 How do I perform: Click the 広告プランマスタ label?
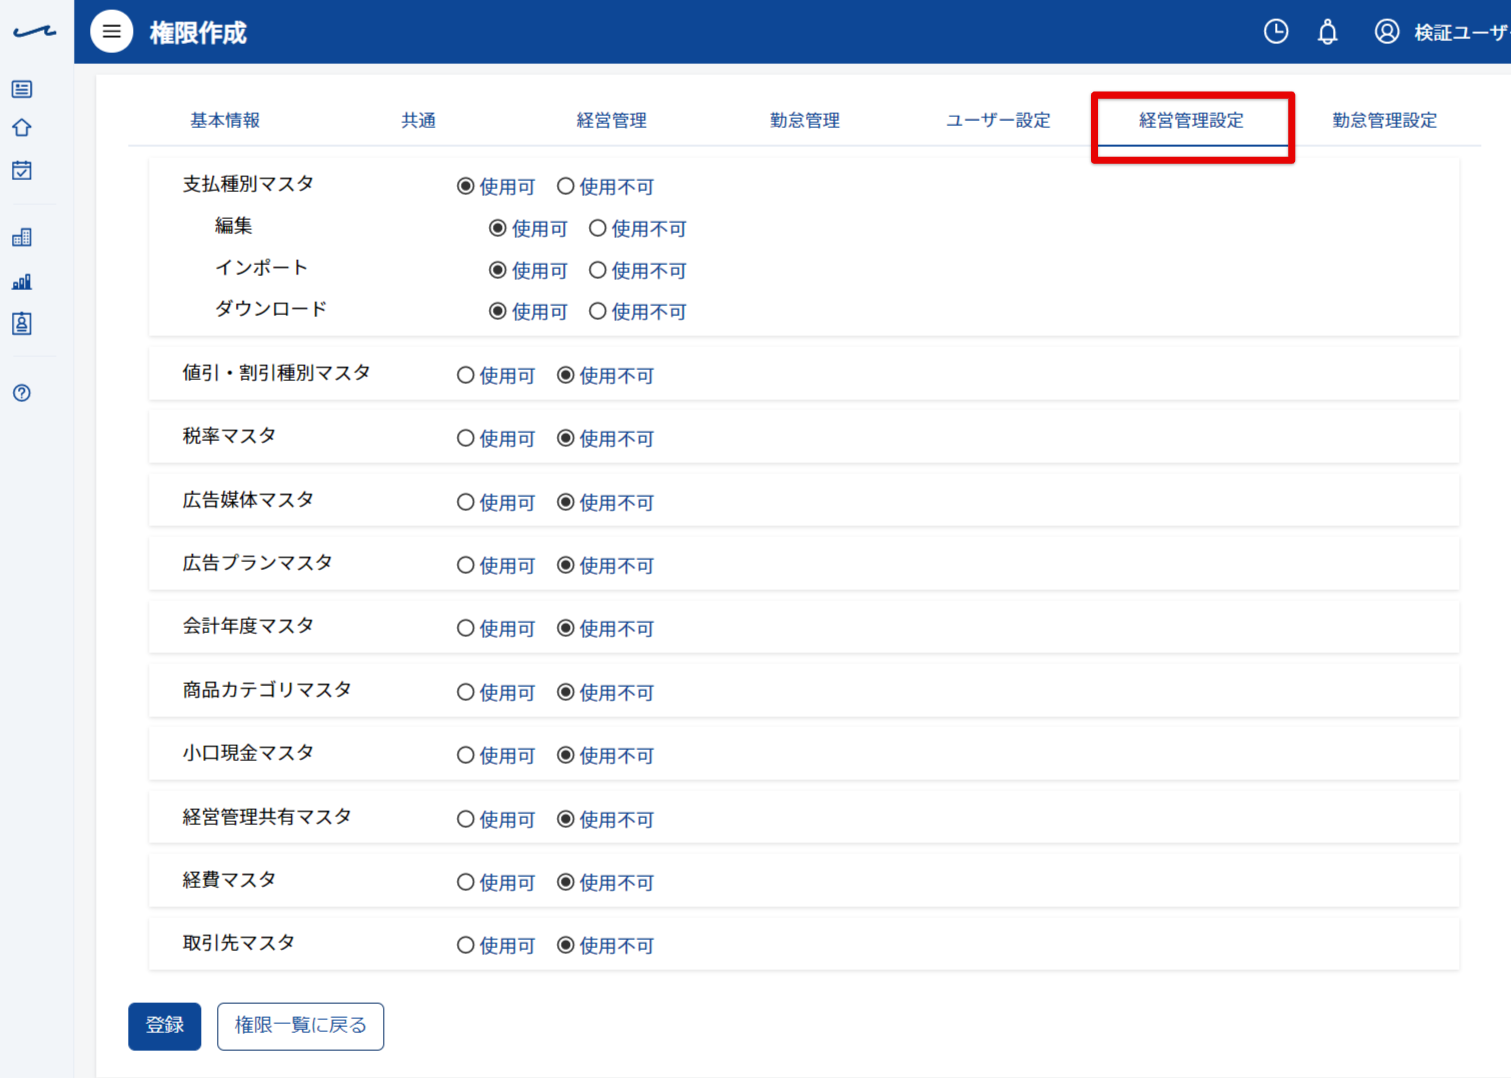[257, 563]
